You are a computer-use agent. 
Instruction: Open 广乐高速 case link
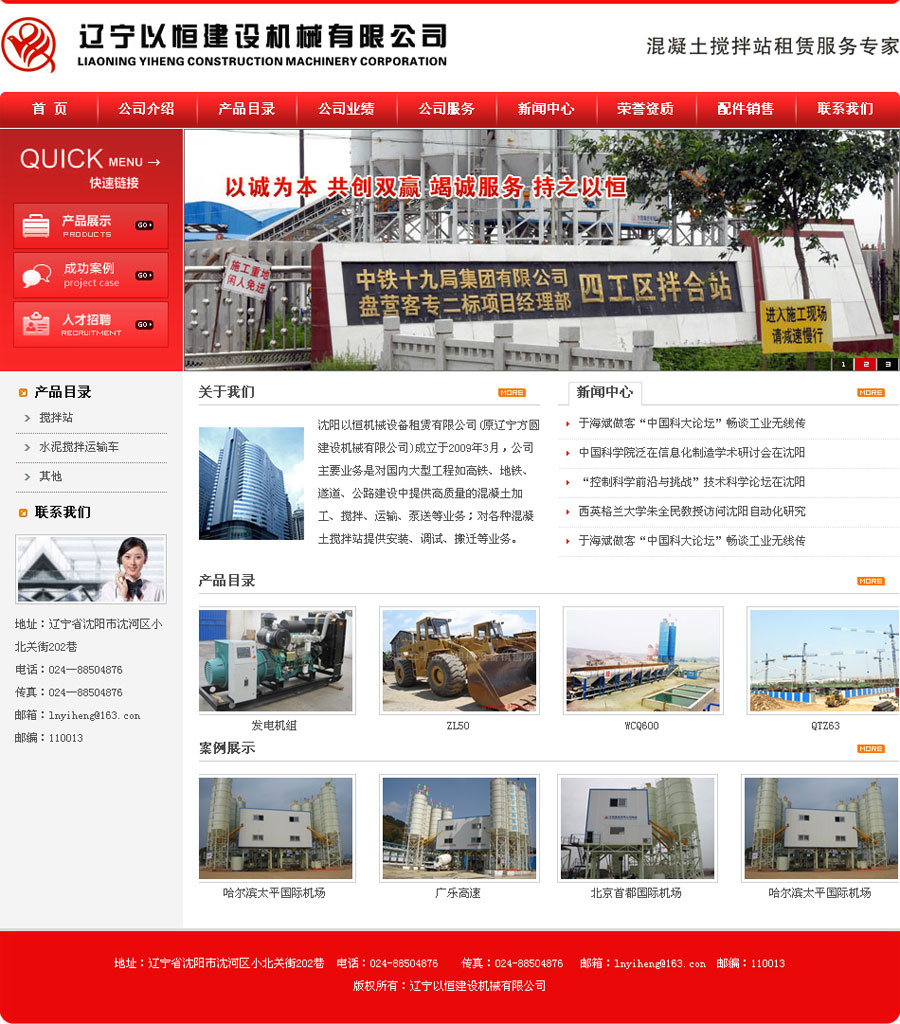458,893
